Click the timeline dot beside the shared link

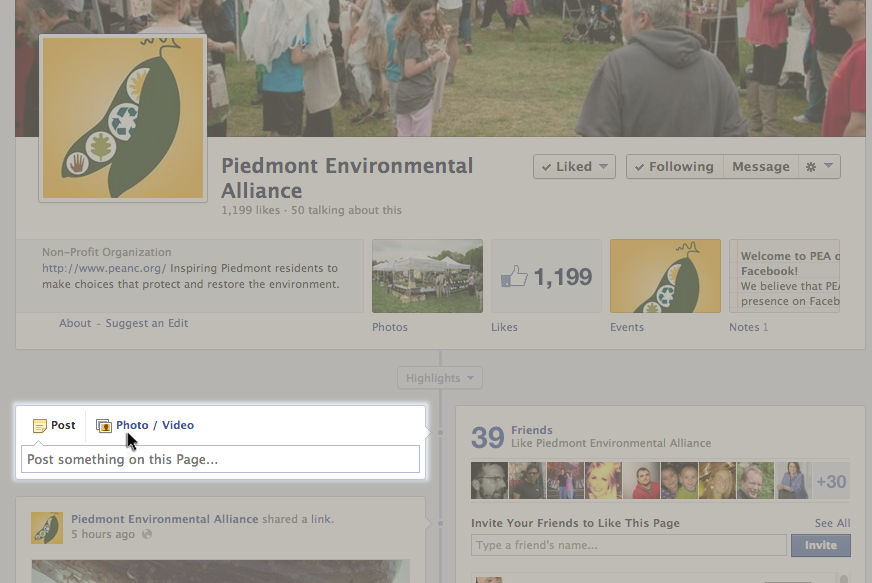pos(440,523)
